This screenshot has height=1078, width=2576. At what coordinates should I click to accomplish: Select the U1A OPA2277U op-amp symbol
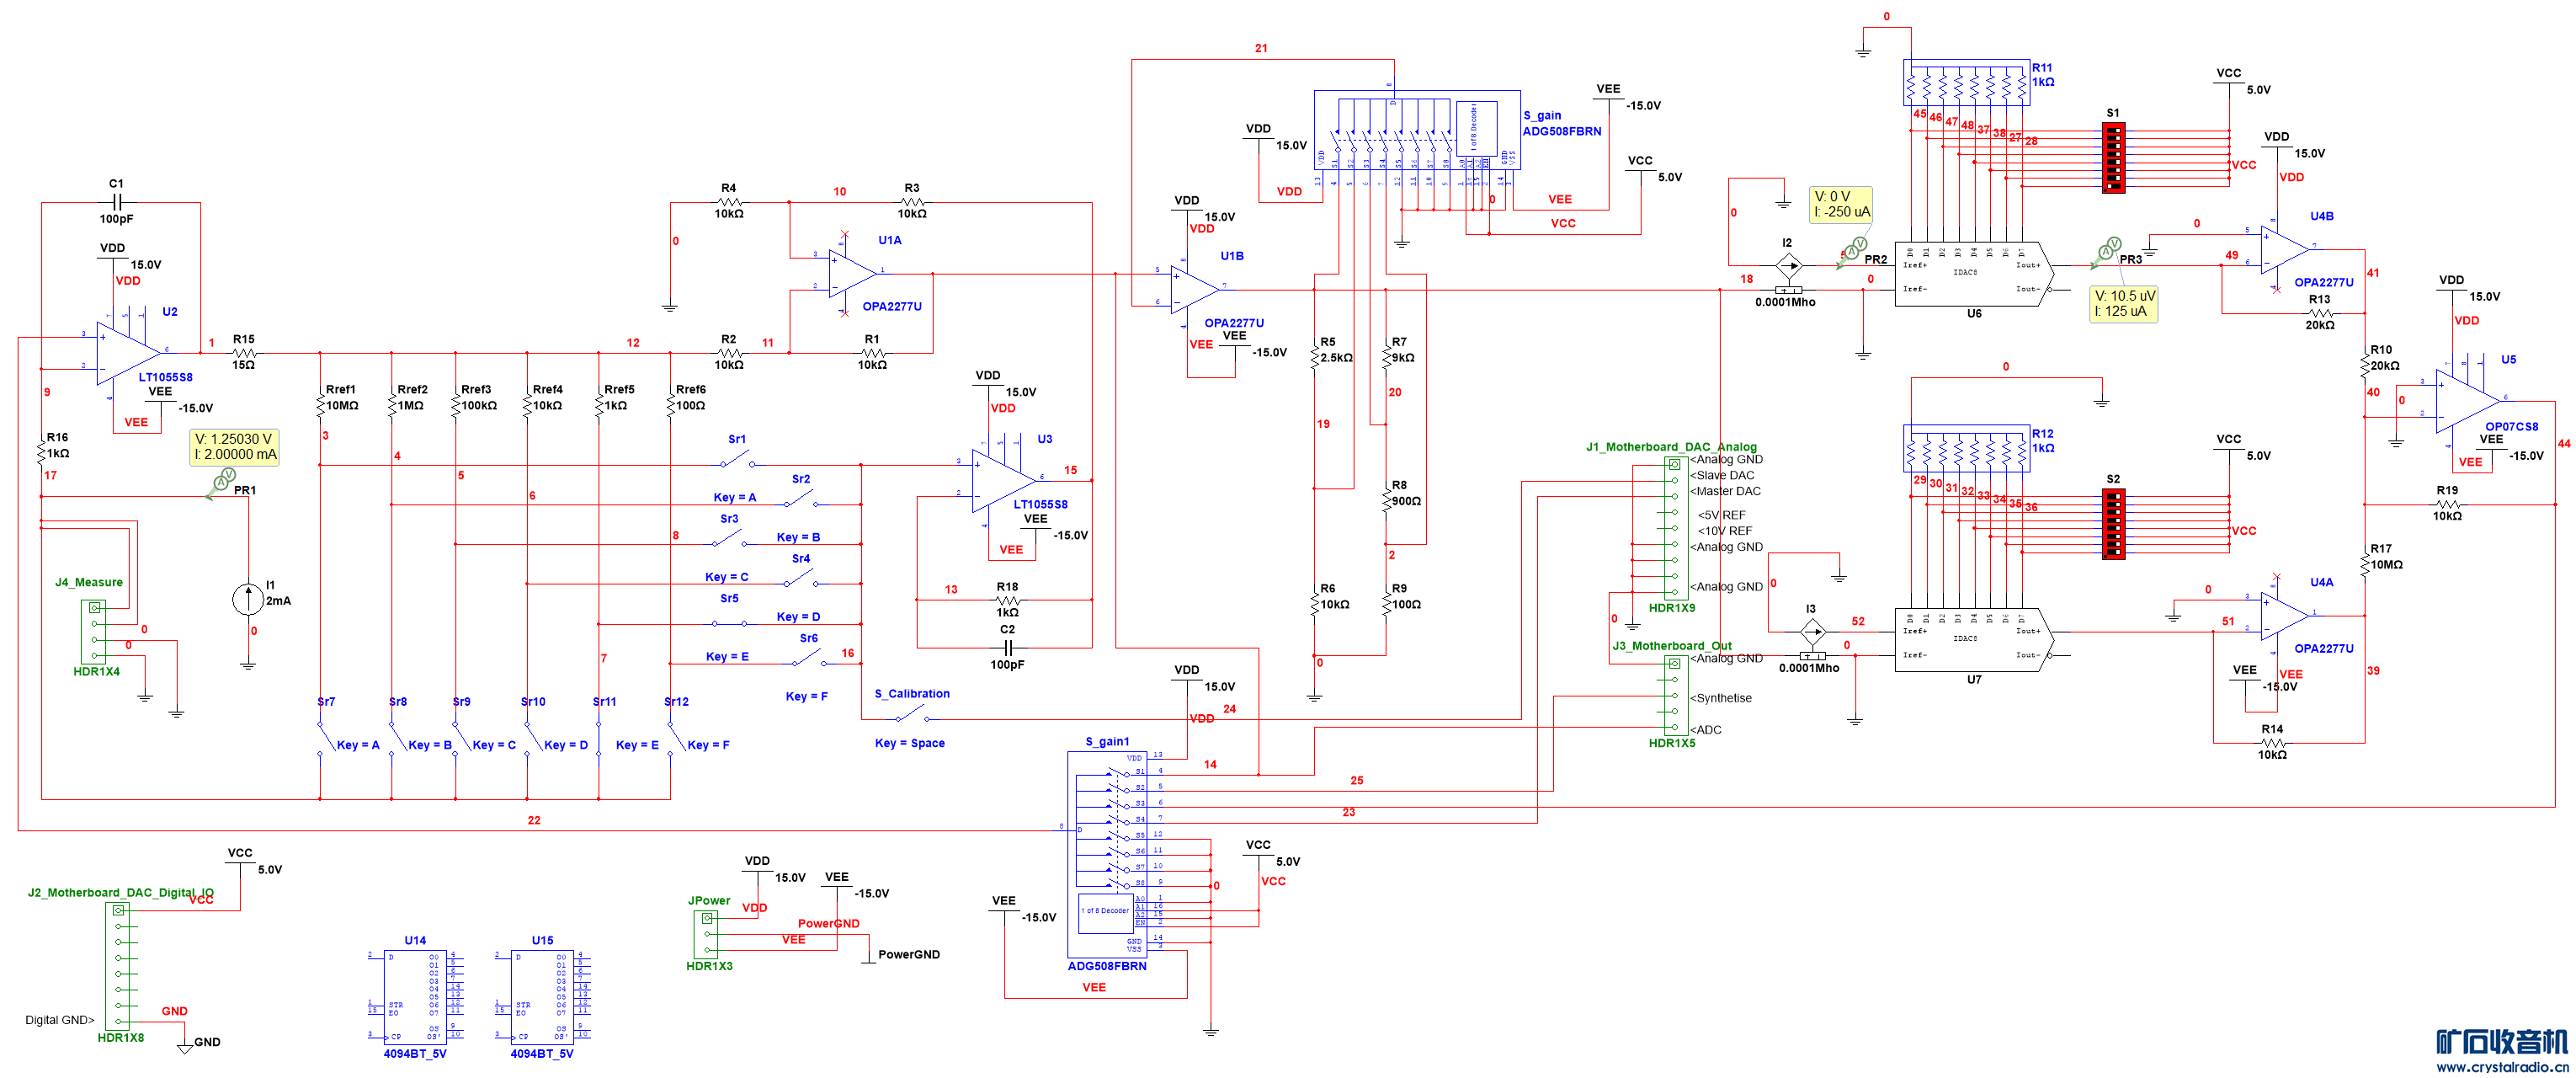tap(852, 272)
